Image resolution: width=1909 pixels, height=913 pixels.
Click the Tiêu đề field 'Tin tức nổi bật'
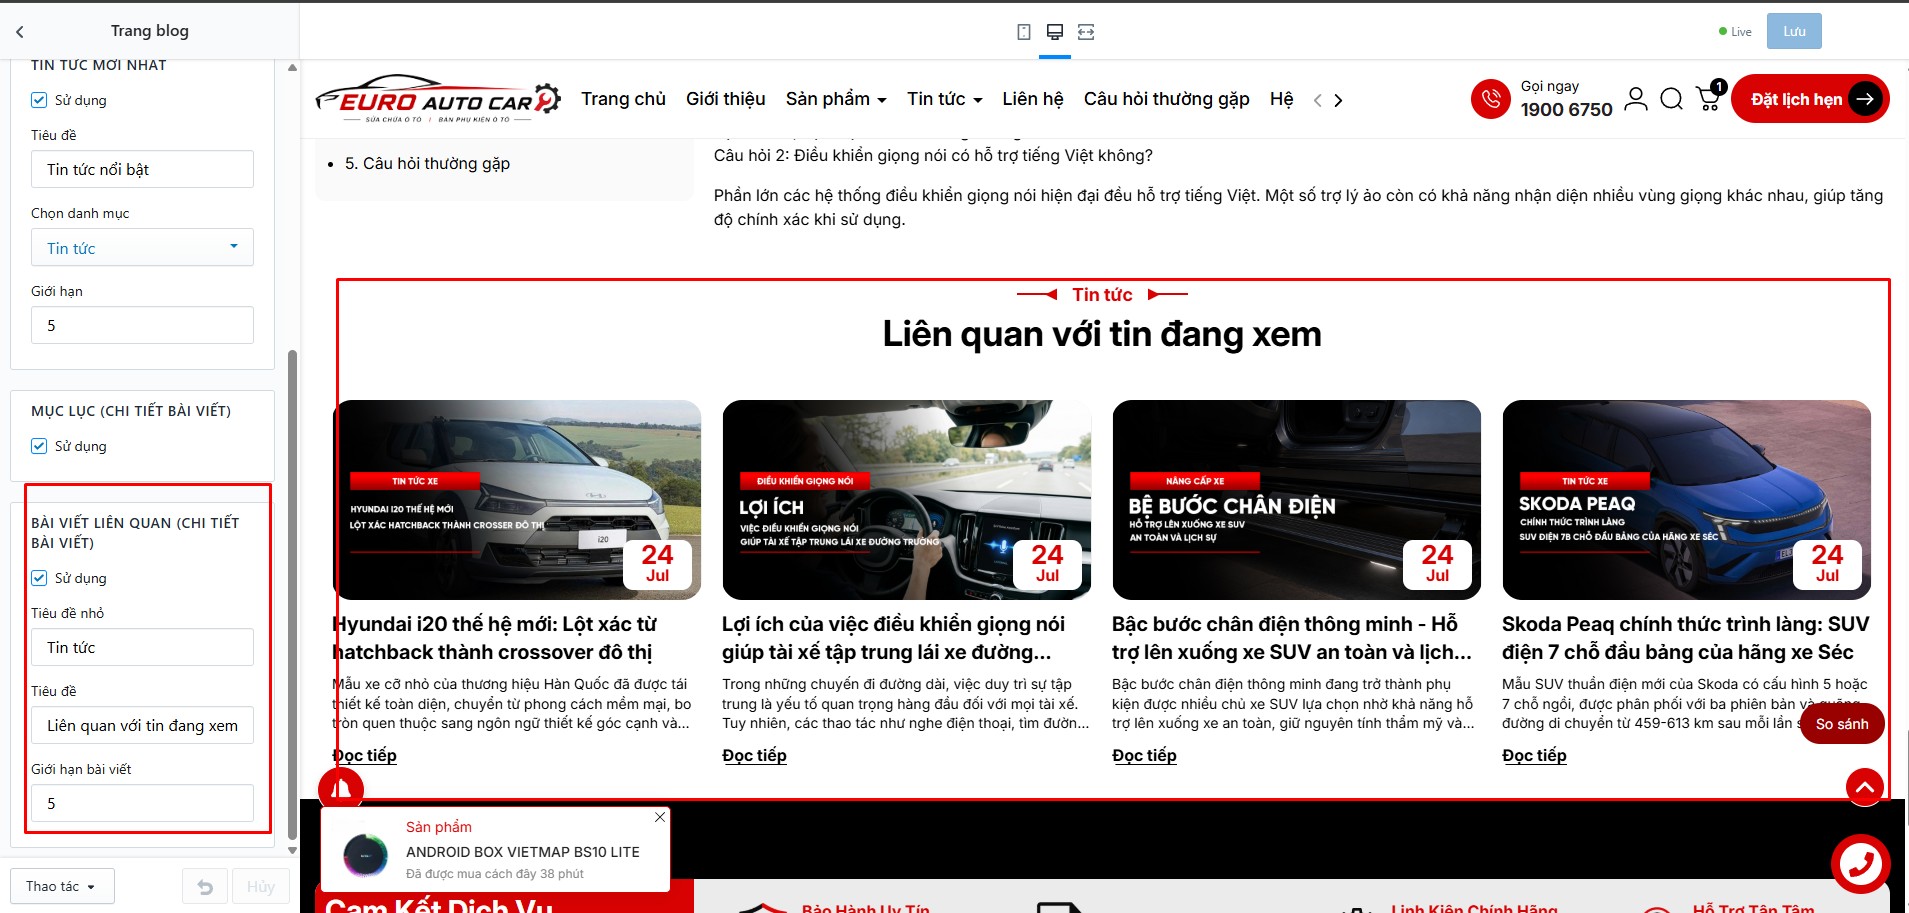tap(142, 169)
